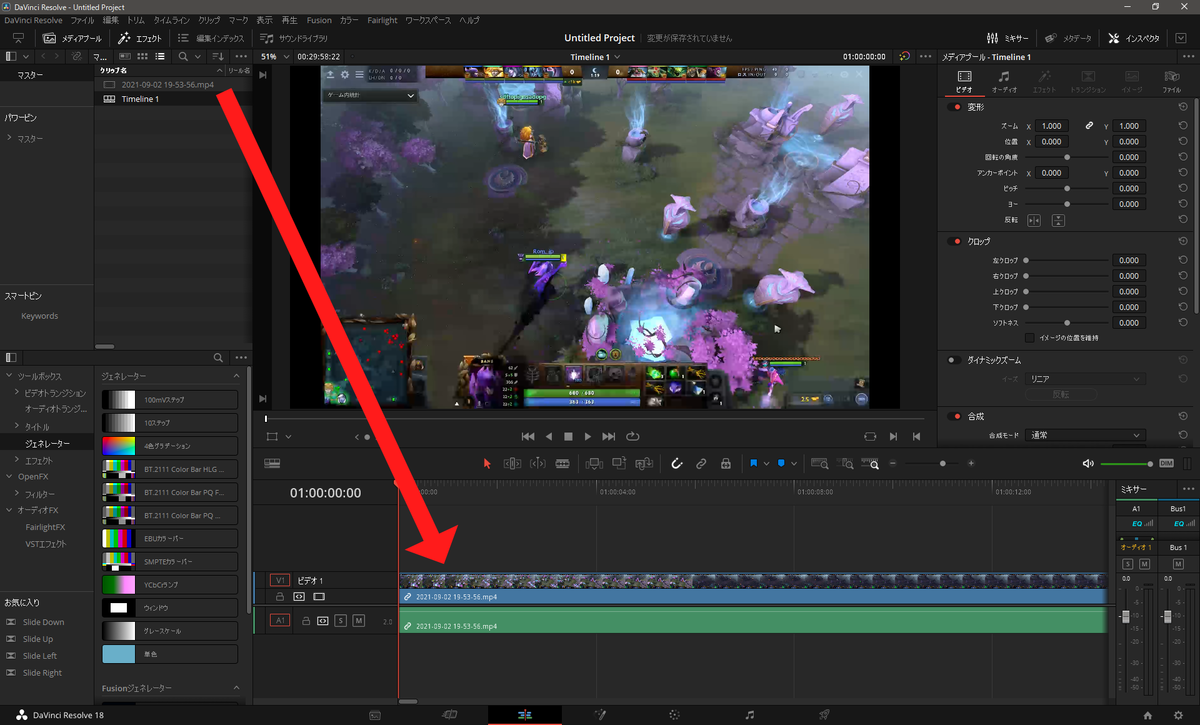
Task: Open the Fairlight page icon
Action: coord(750,715)
